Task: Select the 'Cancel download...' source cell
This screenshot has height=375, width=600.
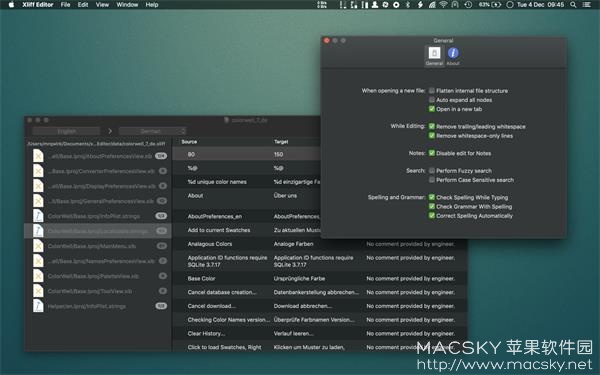Action: click(212, 306)
